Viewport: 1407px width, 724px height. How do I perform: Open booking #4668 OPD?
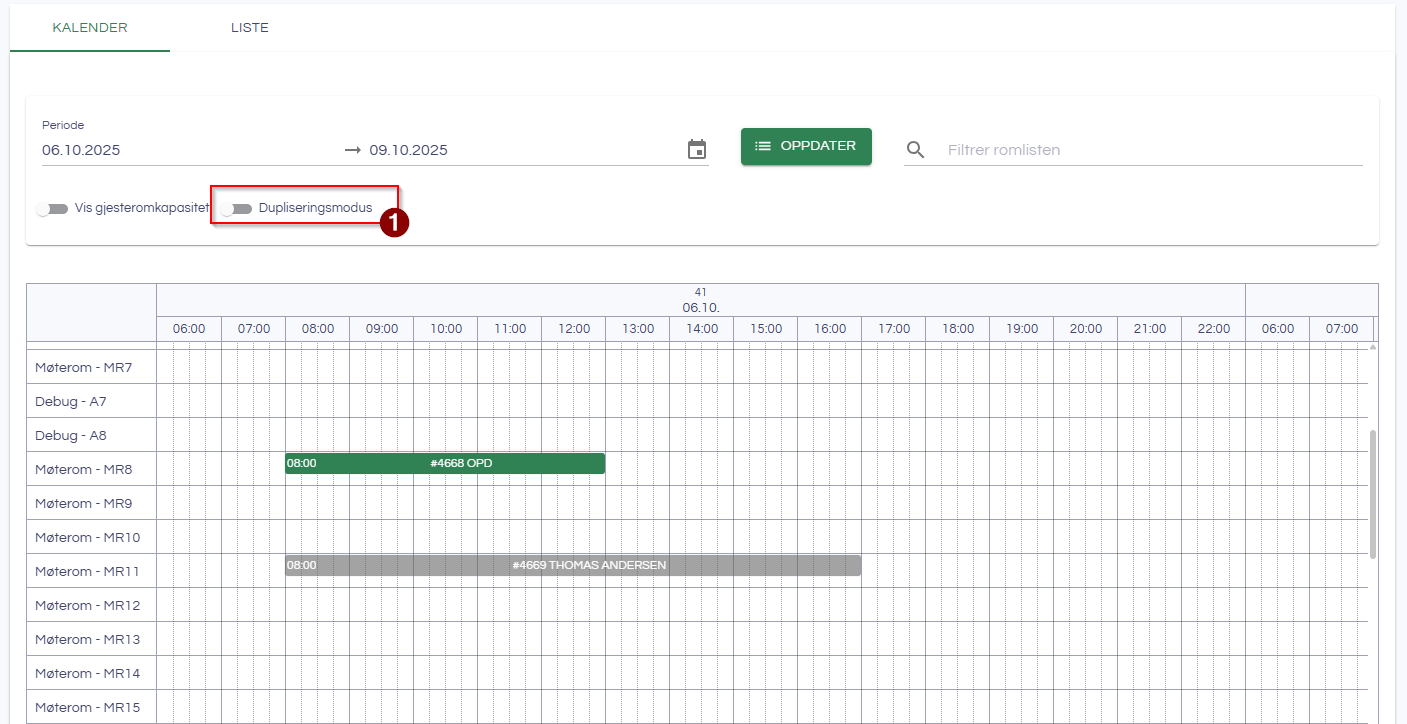(445, 464)
